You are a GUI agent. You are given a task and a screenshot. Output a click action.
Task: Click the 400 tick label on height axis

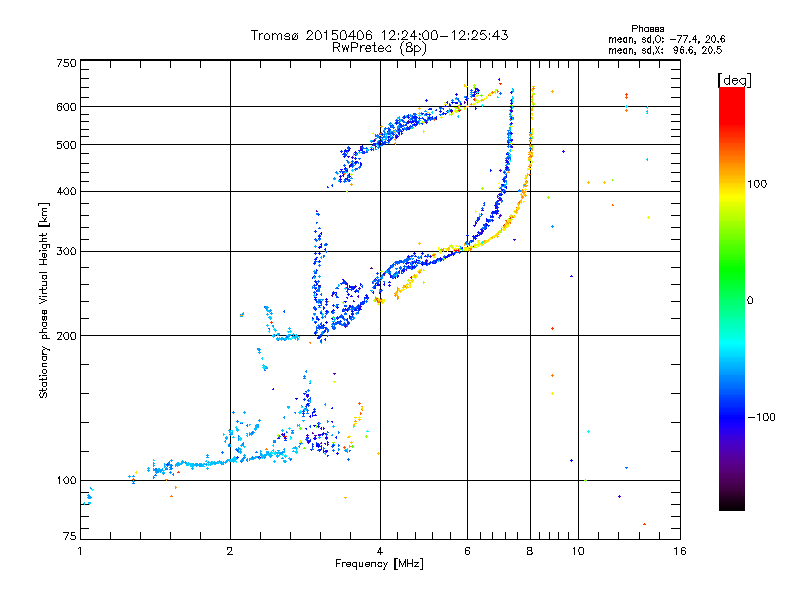point(66,191)
